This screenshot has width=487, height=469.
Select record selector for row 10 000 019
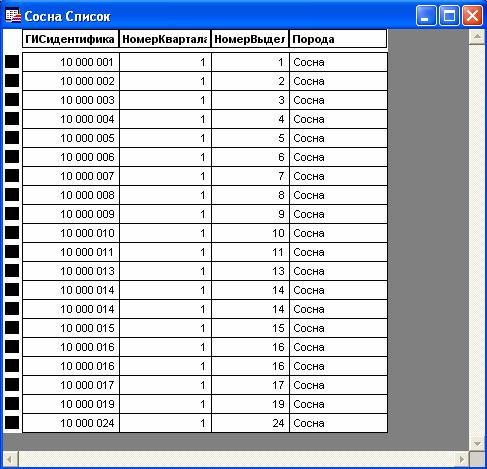coord(12,404)
